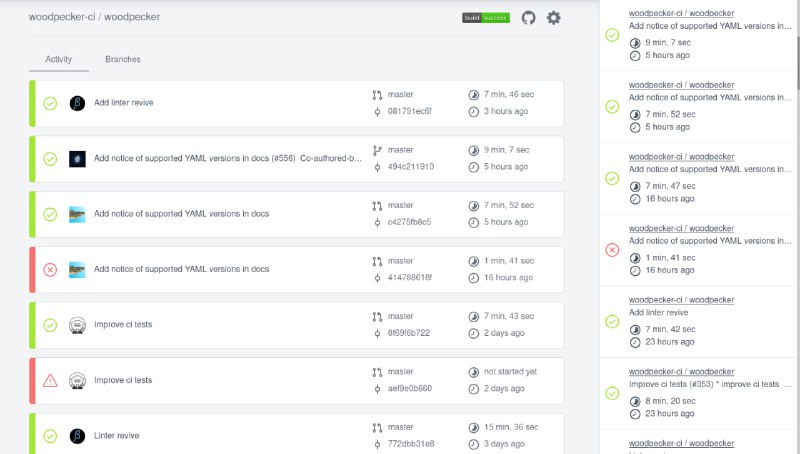
Task: Open sidebar woodpecker link for 1 min, 41 sec build
Action: 681,229
